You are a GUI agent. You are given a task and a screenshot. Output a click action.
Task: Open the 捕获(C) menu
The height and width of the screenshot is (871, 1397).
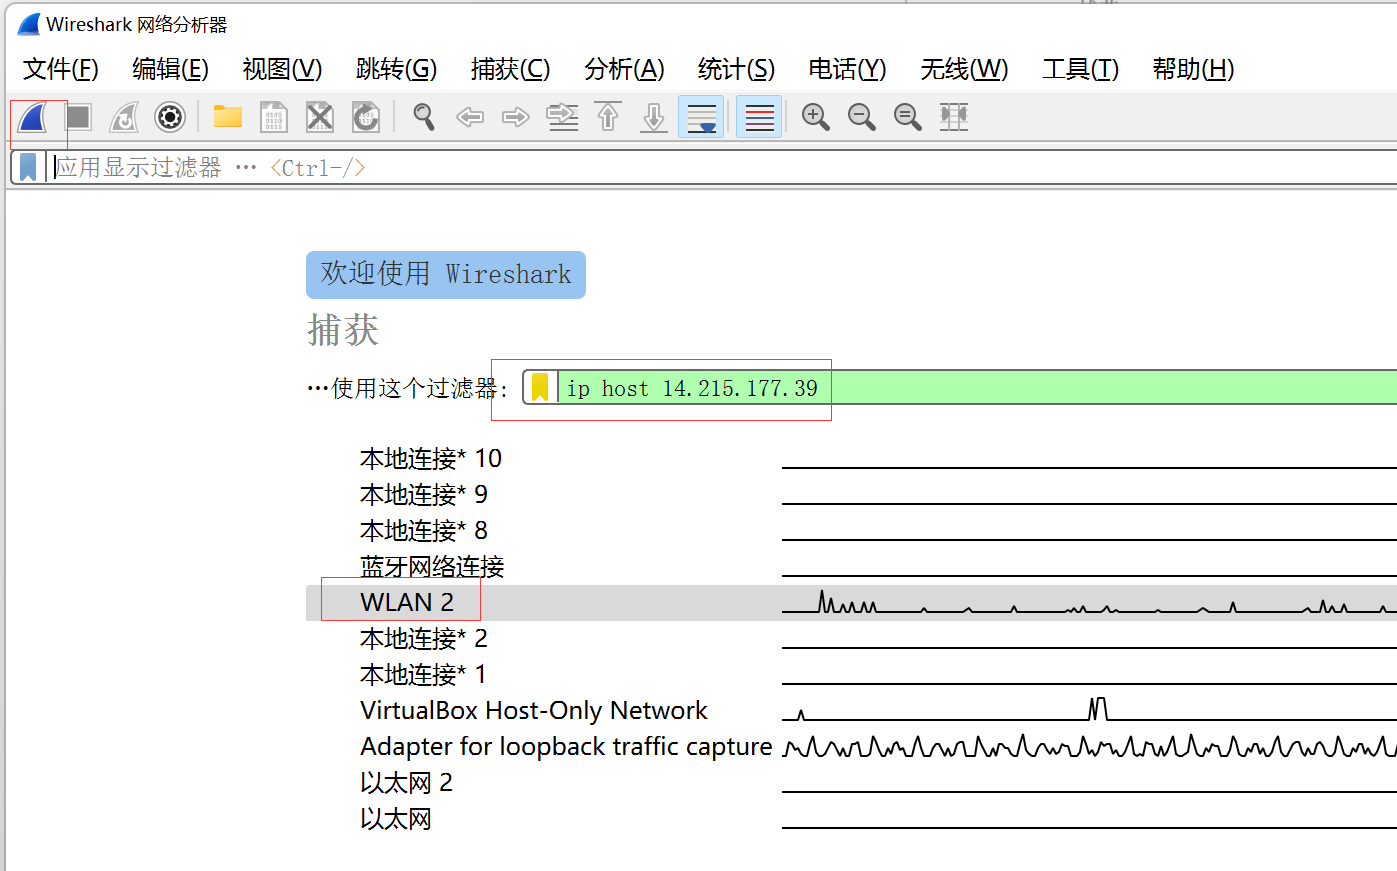[511, 69]
